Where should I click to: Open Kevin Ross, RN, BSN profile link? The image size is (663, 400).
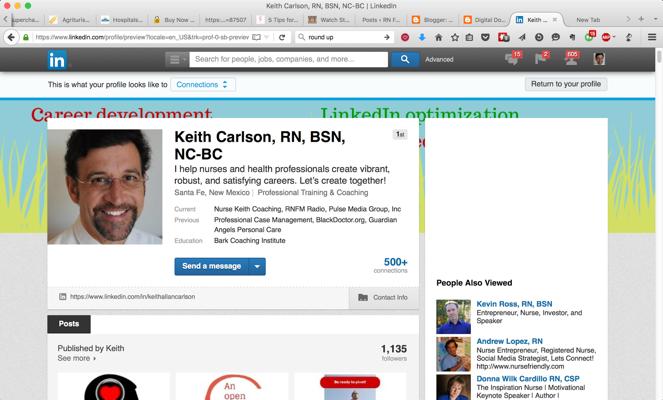[x=515, y=304]
